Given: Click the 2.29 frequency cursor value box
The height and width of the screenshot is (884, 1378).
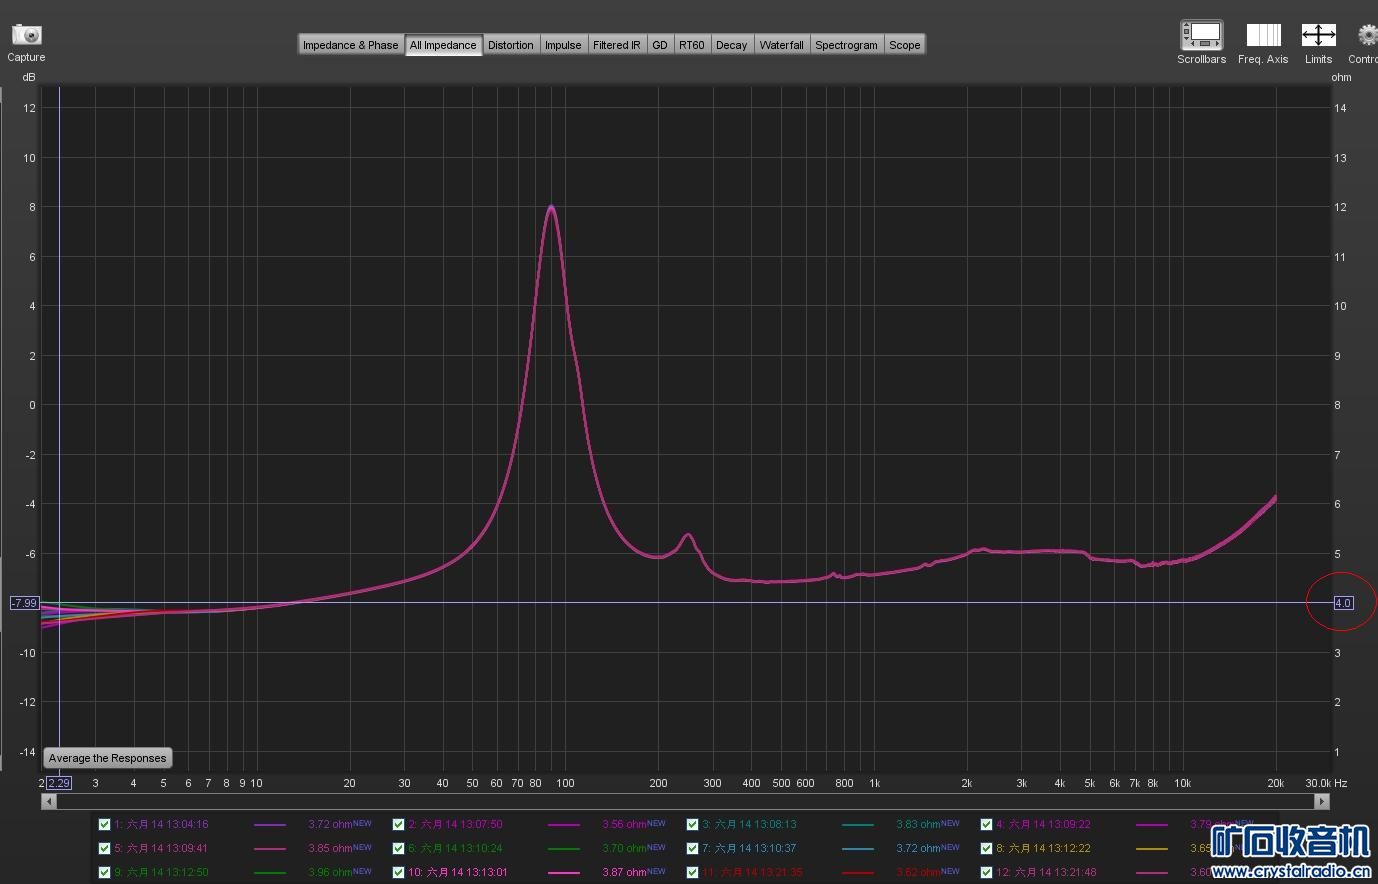Looking at the screenshot, I should pyautogui.click(x=59, y=783).
